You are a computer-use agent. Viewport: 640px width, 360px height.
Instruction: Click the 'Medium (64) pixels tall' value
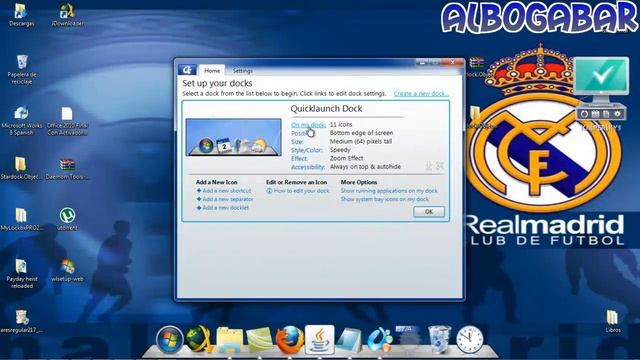coord(361,142)
